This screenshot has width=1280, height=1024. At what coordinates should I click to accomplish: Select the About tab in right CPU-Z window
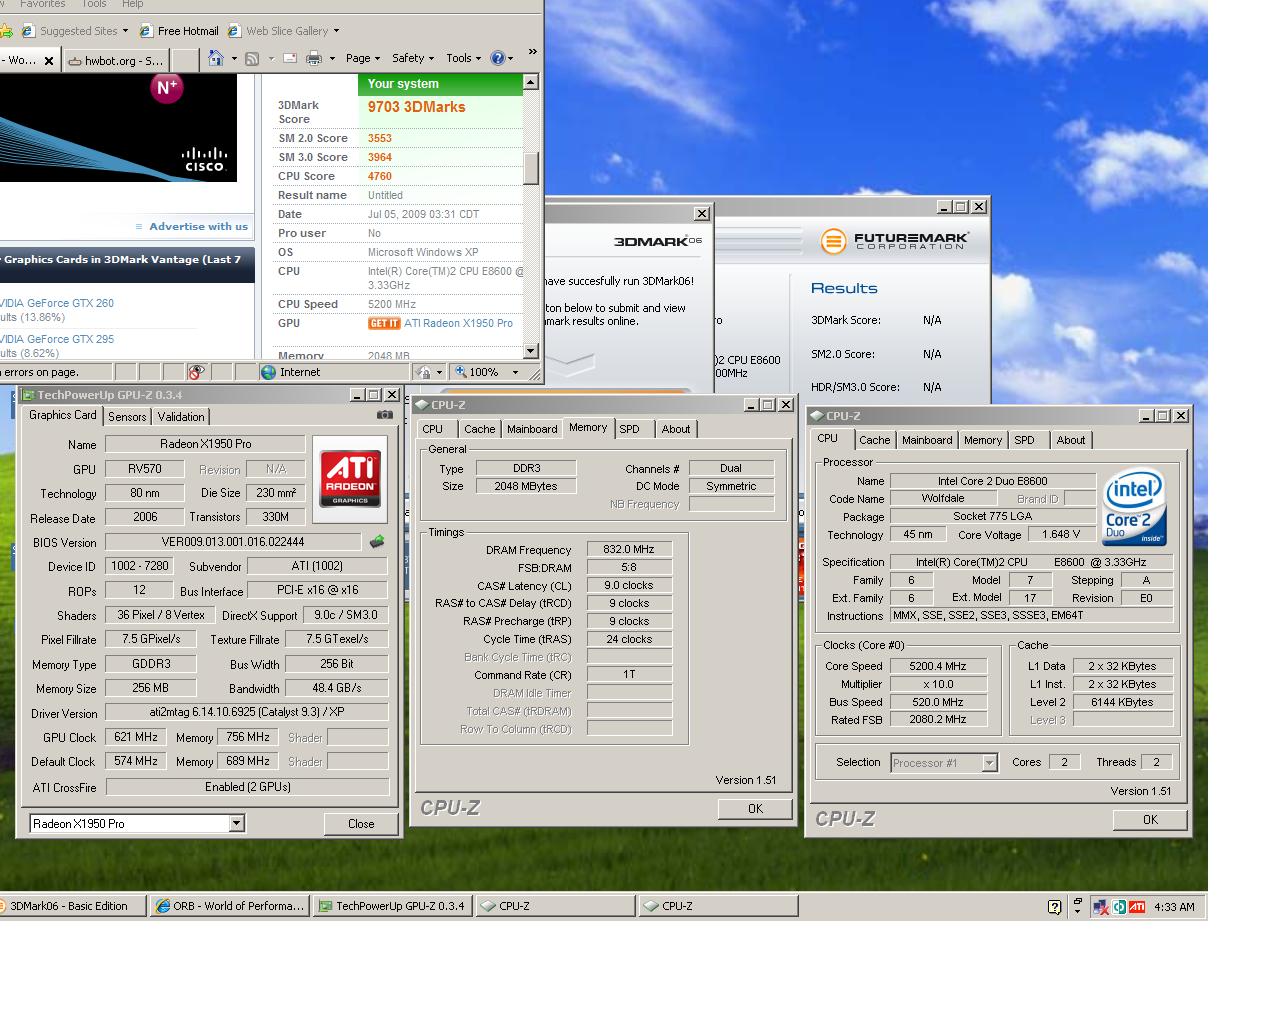tap(1071, 440)
